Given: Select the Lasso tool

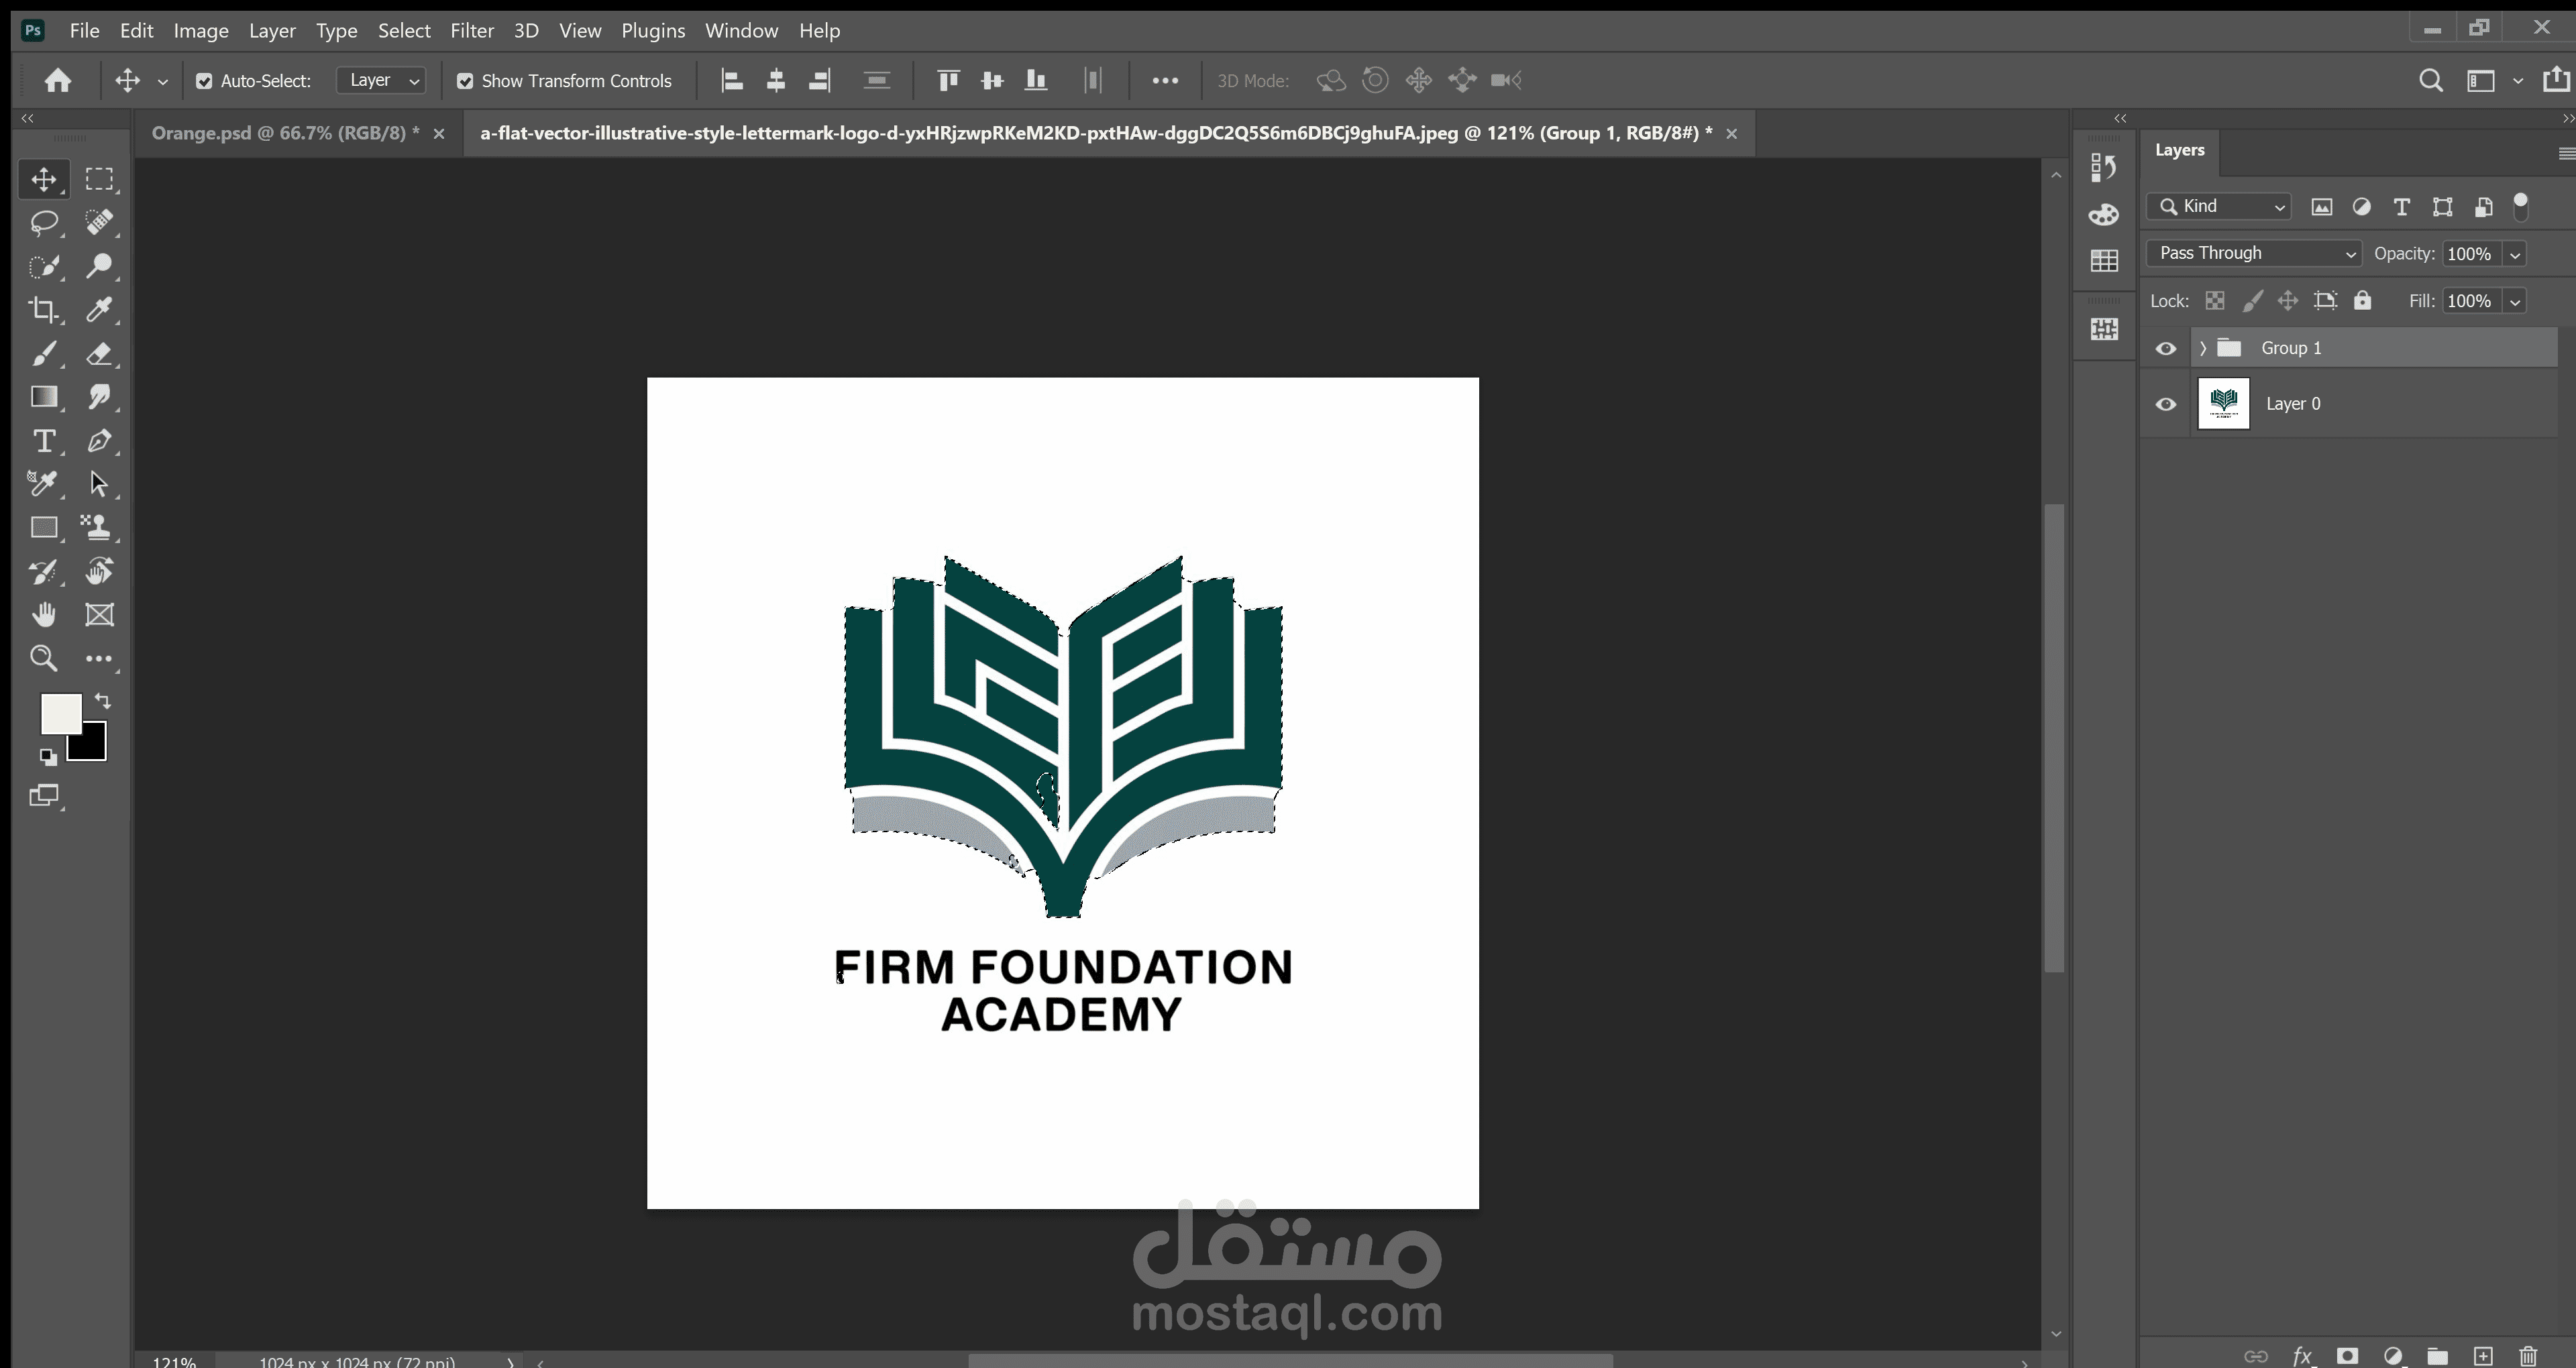Looking at the screenshot, I should pyautogui.click(x=43, y=223).
